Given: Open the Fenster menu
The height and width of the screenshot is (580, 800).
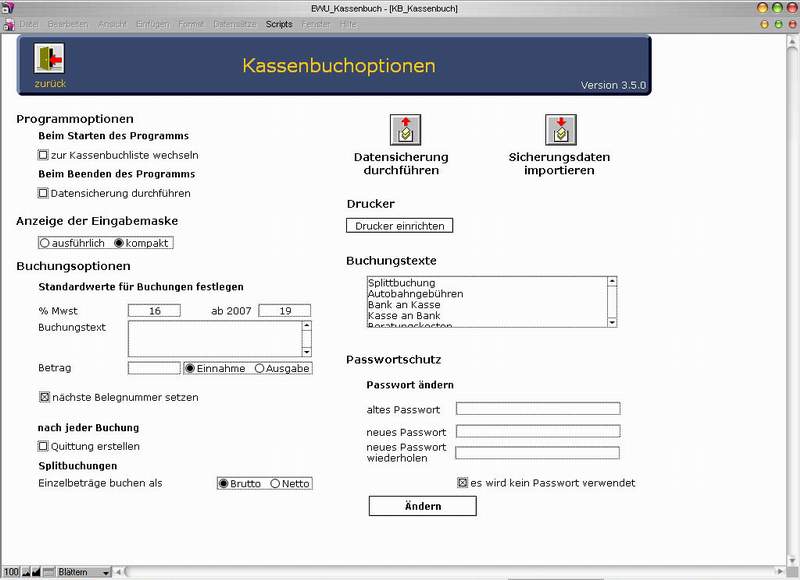Looking at the screenshot, I should (316, 24).
